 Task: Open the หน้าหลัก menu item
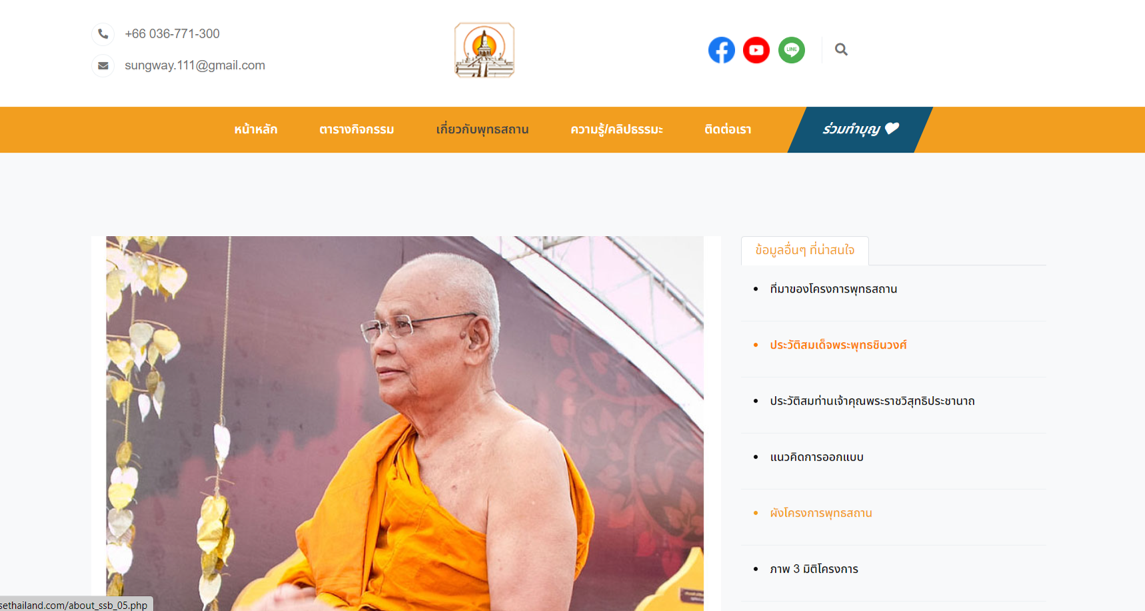256,129
